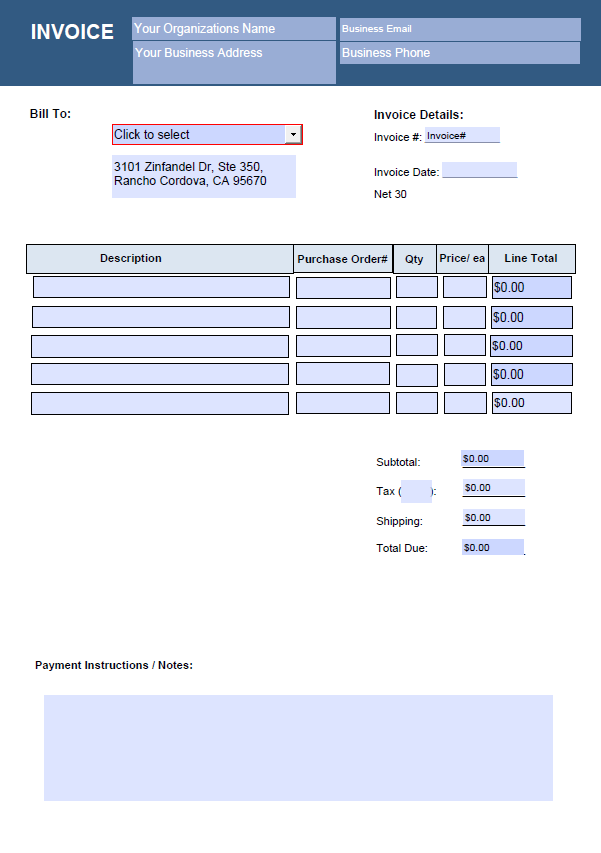Click third row Purchase Order# field
601x853 pixels.
(x=343, y=346)
